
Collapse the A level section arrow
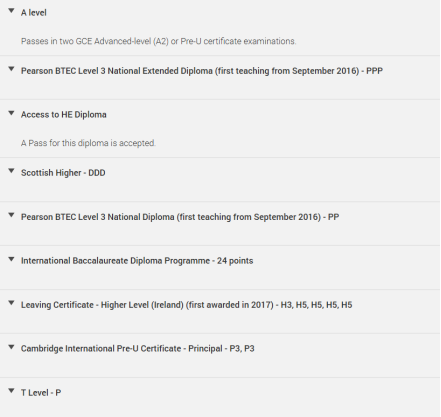click(11, 11)
